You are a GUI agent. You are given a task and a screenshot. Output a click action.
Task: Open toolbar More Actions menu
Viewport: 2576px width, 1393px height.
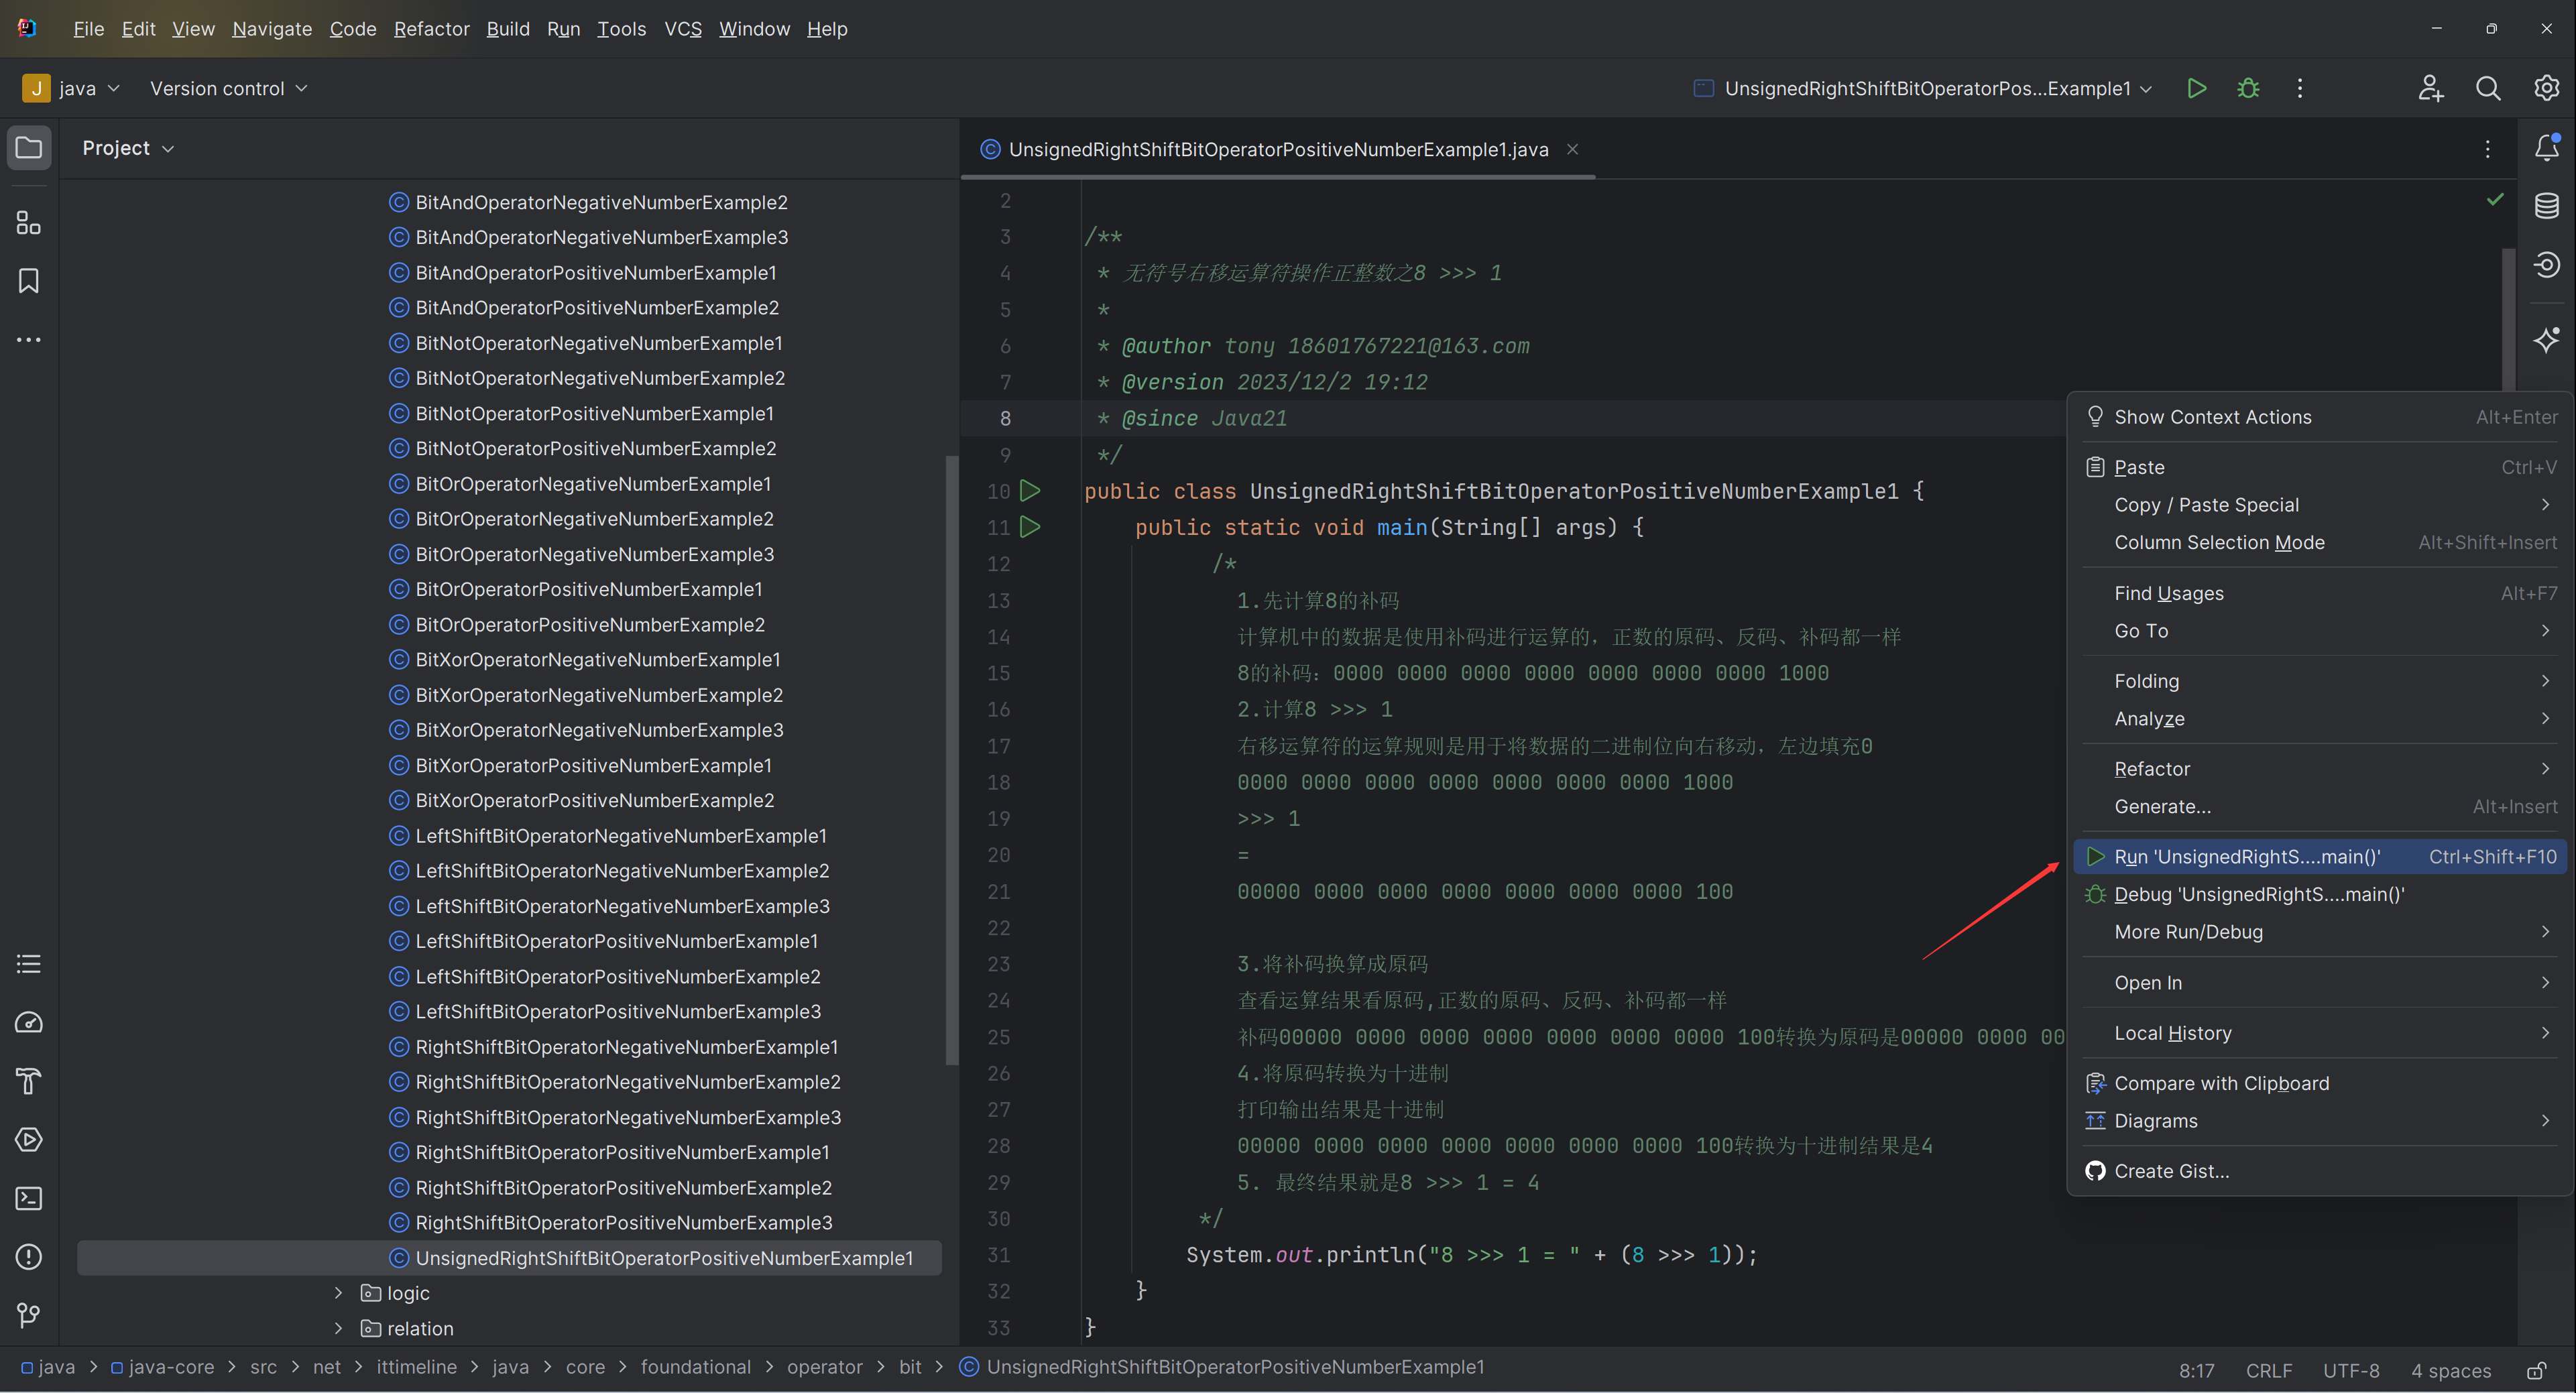coord(2300,88)
